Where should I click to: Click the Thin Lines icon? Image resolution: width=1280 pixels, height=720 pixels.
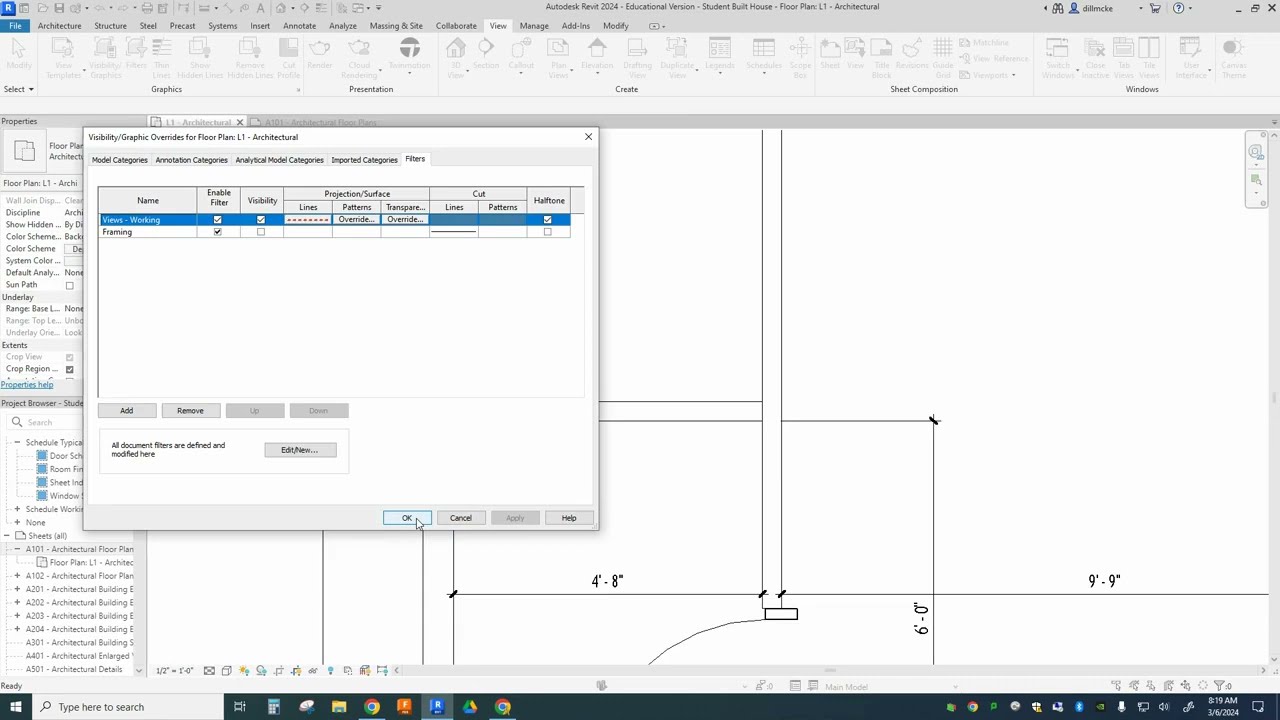[x=162, y=49]
